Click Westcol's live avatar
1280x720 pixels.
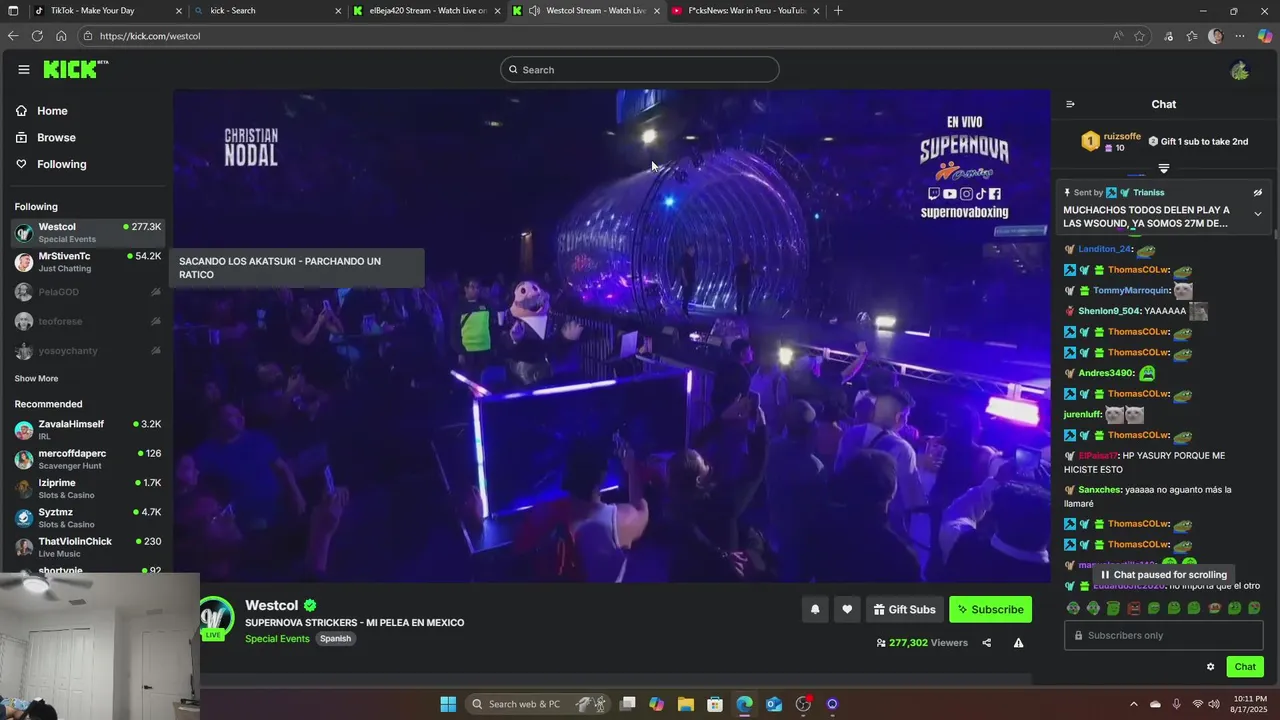pyautogui.click(x=214, y=617)
